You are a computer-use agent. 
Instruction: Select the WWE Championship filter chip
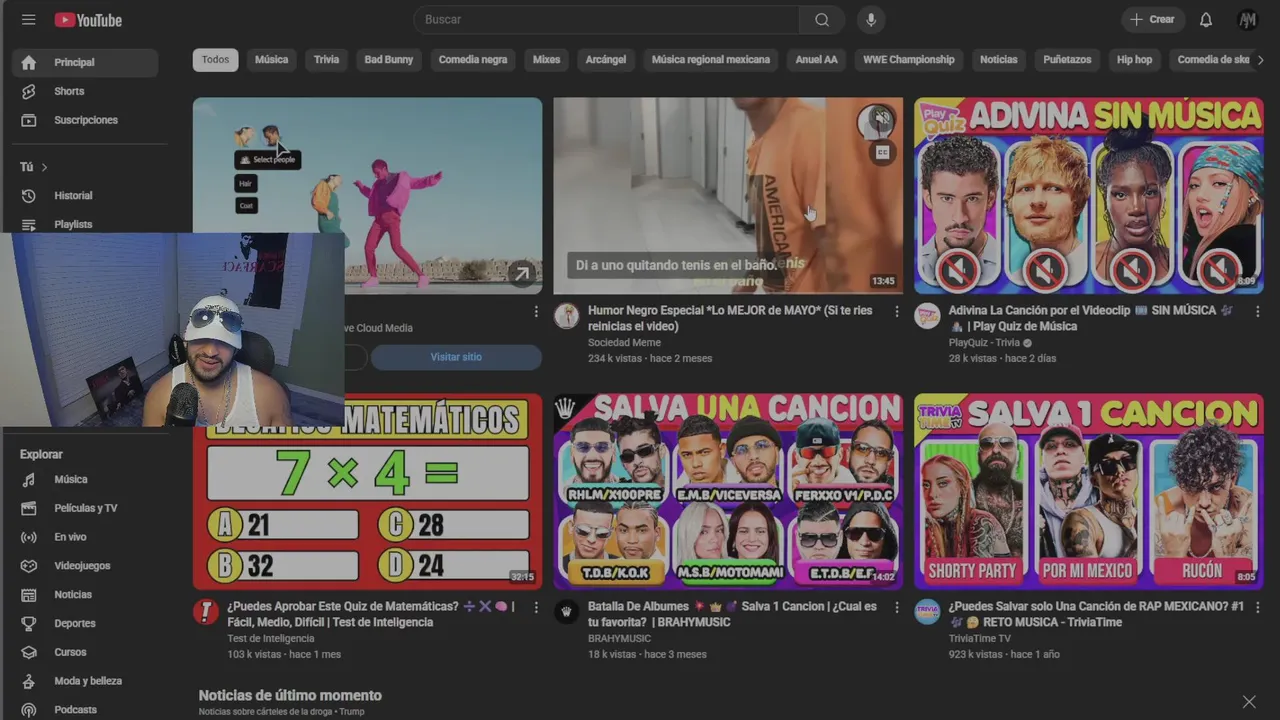tap(909, 60)
